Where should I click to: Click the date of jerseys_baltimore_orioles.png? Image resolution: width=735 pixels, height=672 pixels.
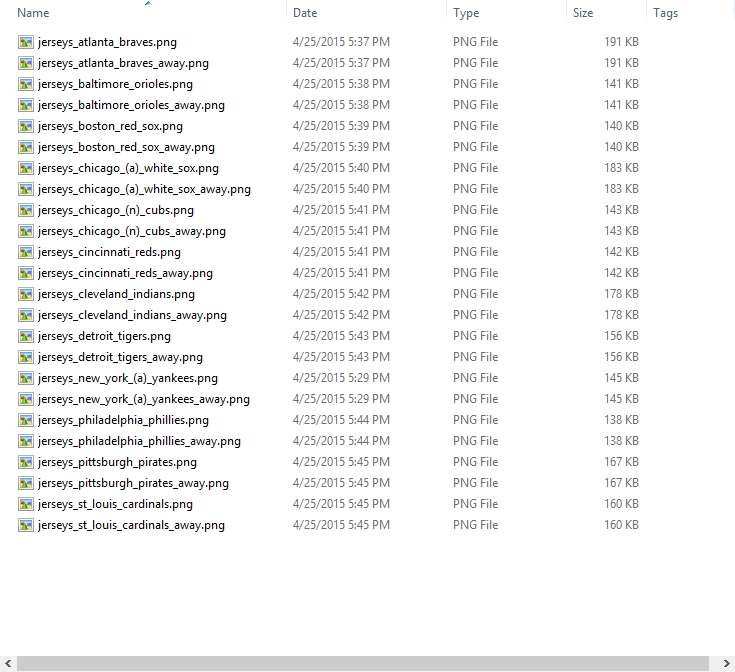pos(341,84)
